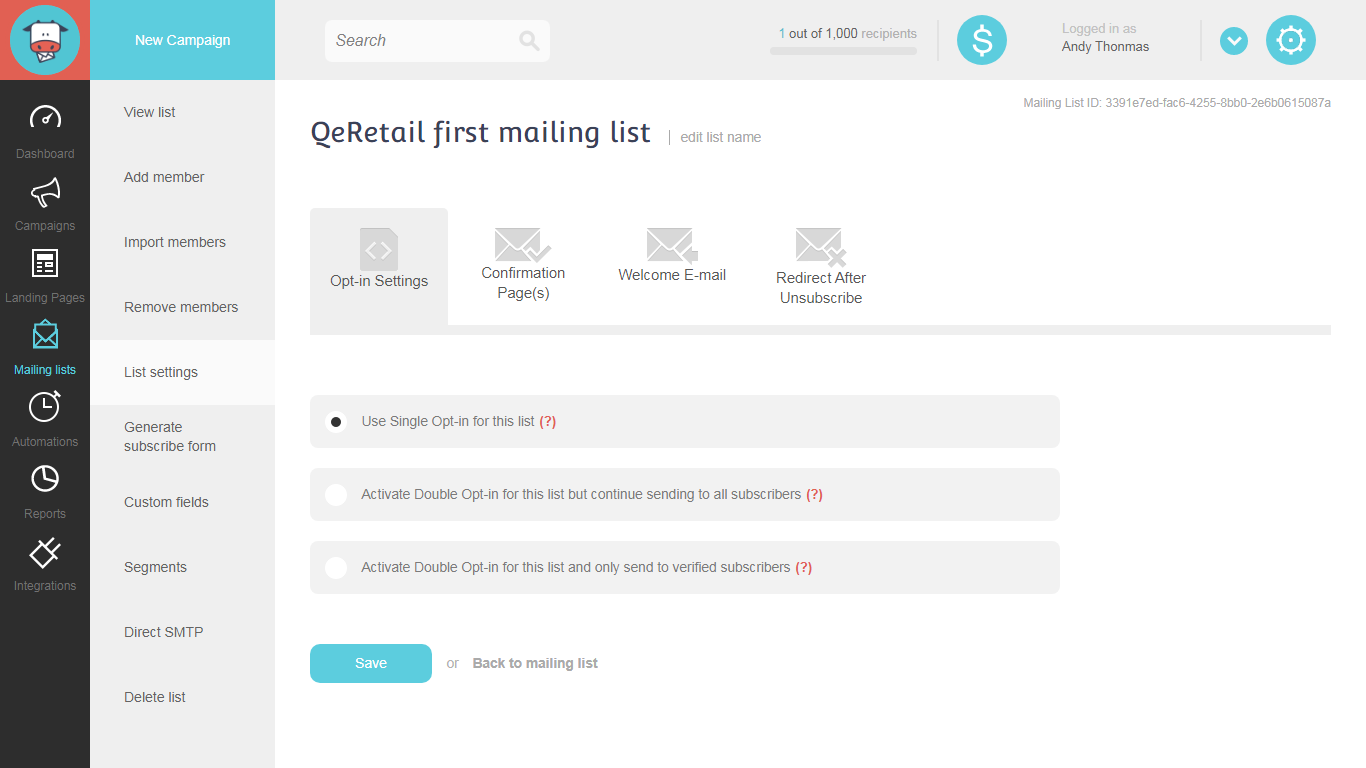Select Double Opt-in, send to all subscribers
Viewport: 1366px width, 768px height.
[336, 495]
